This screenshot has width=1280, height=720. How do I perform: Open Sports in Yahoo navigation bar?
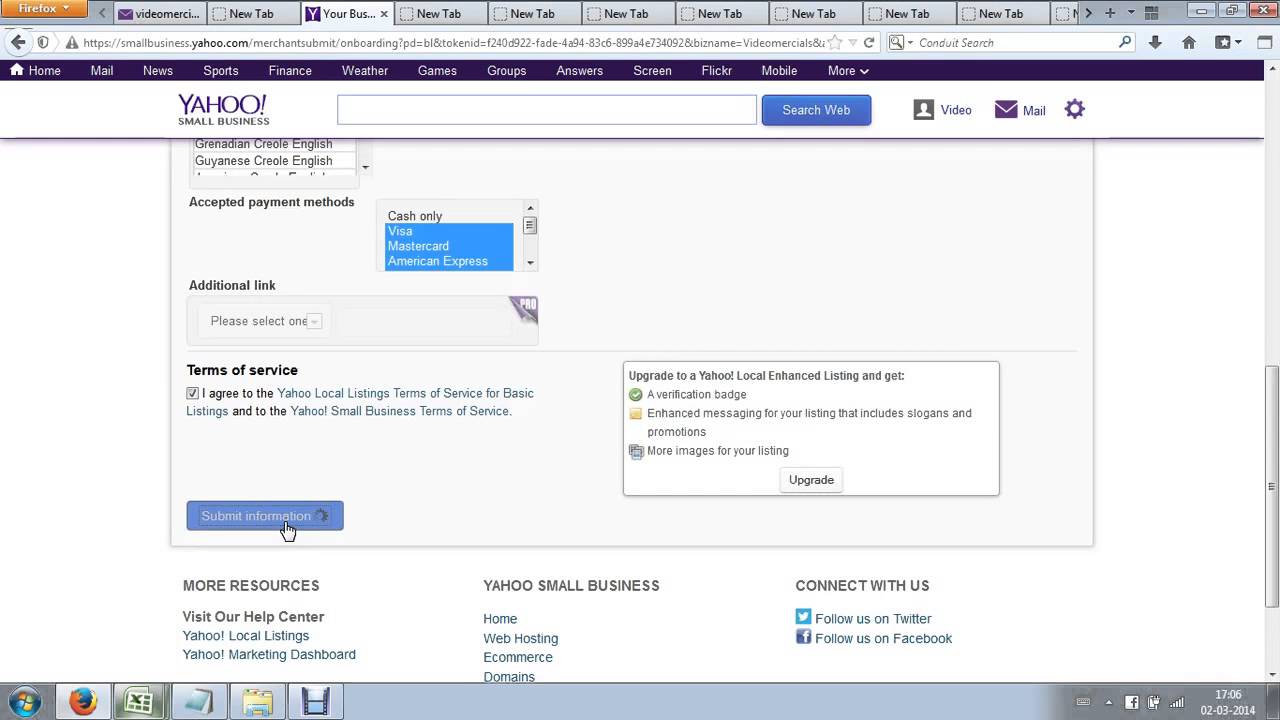[x=221, y=71]
